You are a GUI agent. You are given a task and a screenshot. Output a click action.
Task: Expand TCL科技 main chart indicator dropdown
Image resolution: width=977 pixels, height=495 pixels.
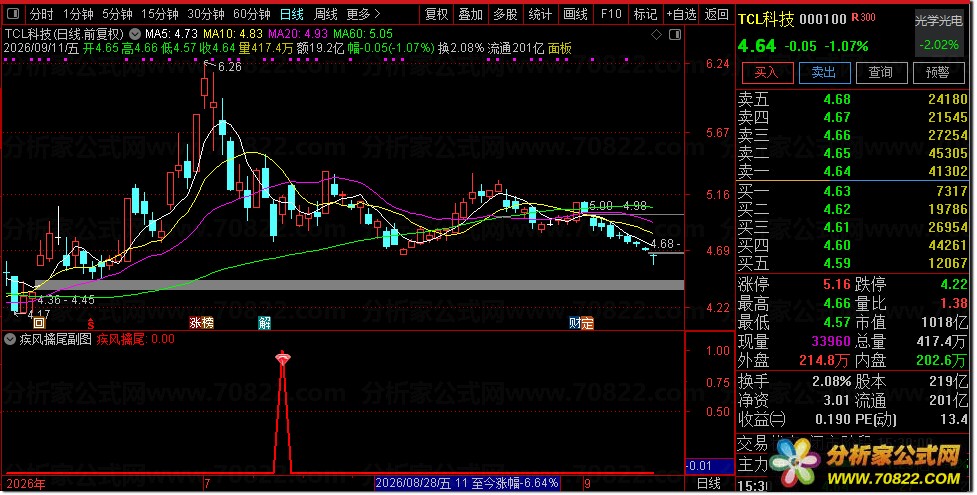pyautogui.click(x=135, y=34)
